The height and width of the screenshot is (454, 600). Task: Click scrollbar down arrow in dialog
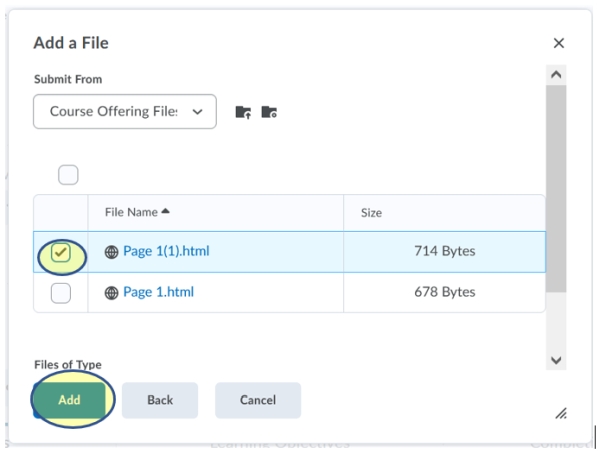click(557, 360)
